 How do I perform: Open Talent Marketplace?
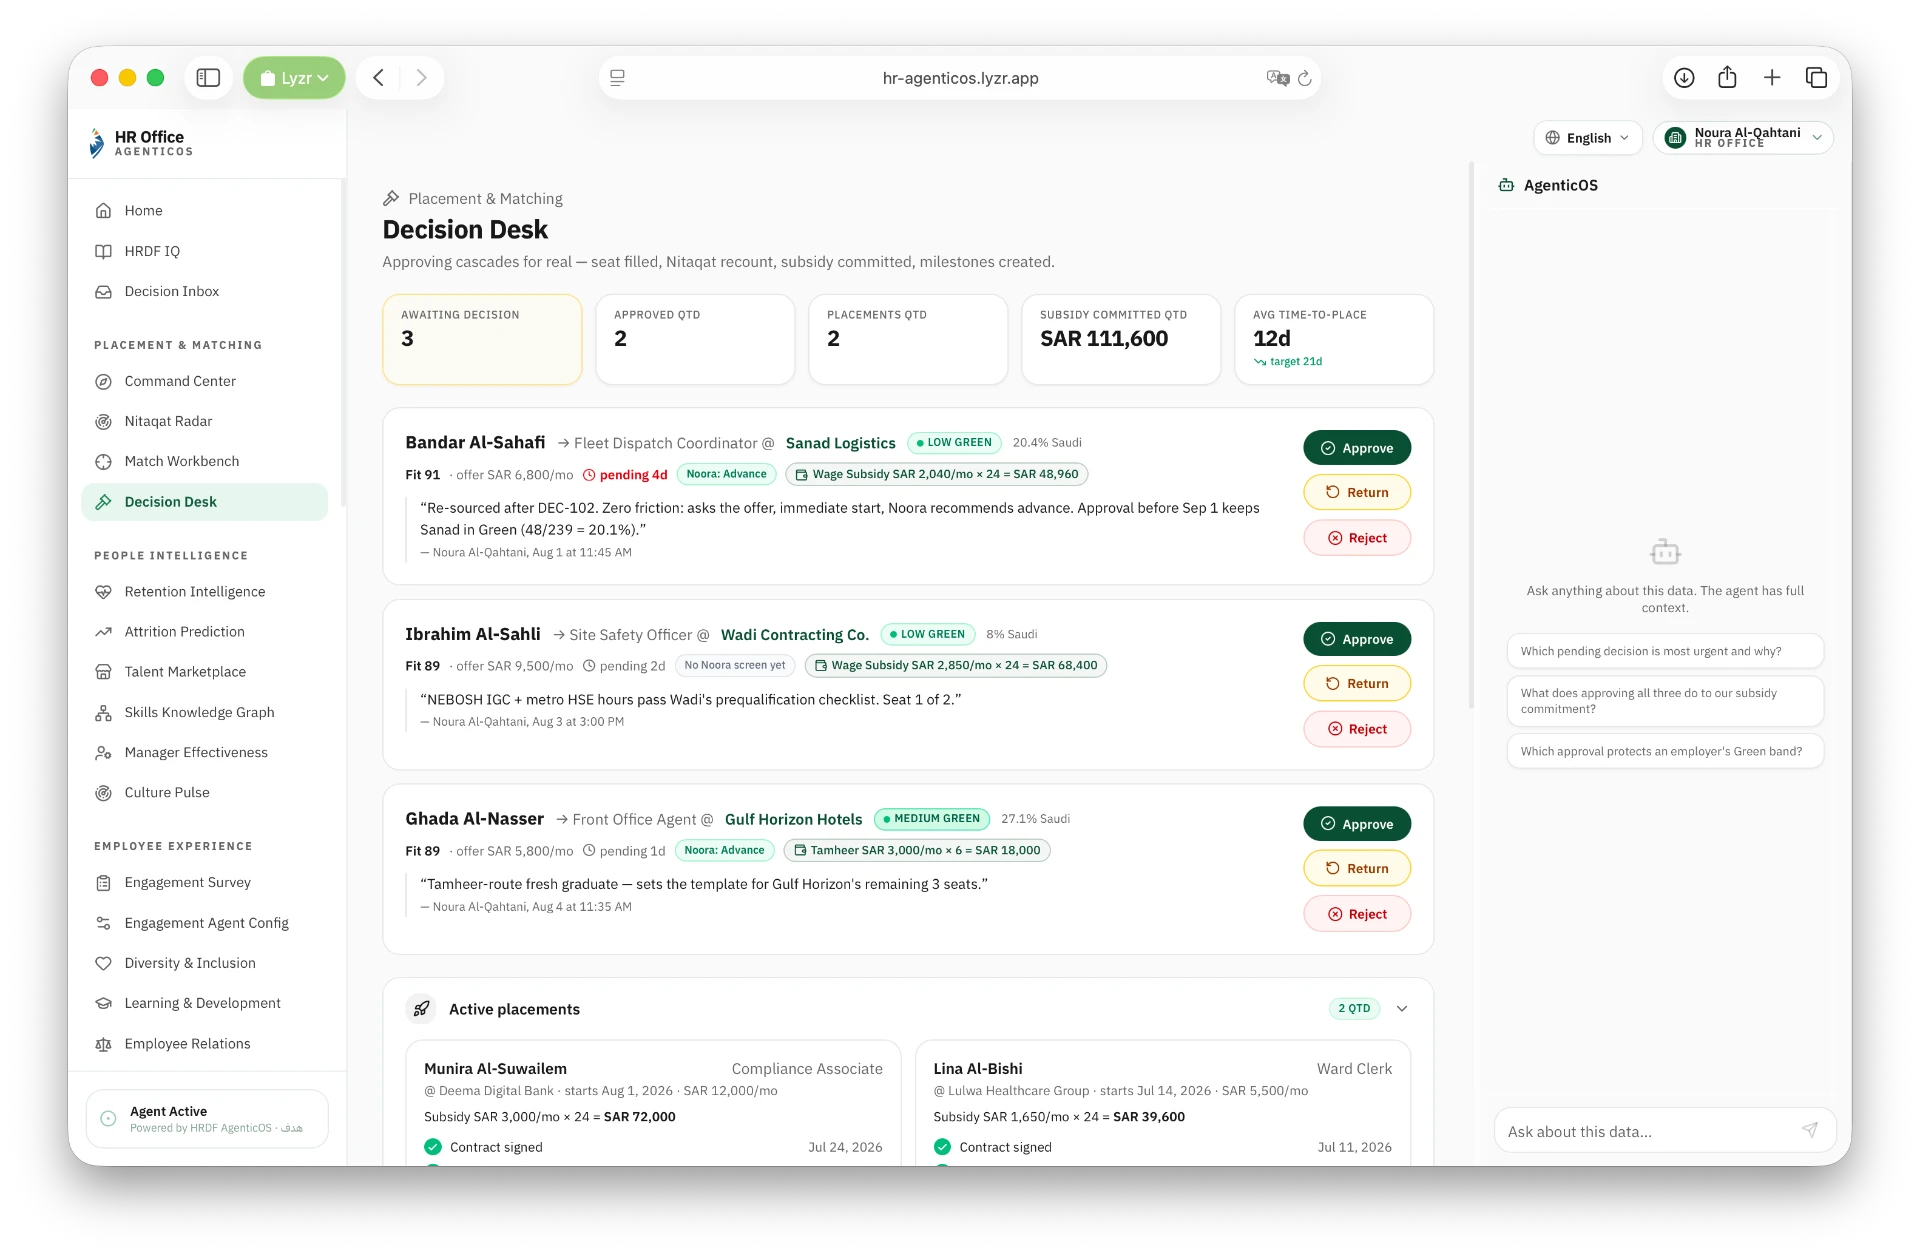tap(204, 672)
